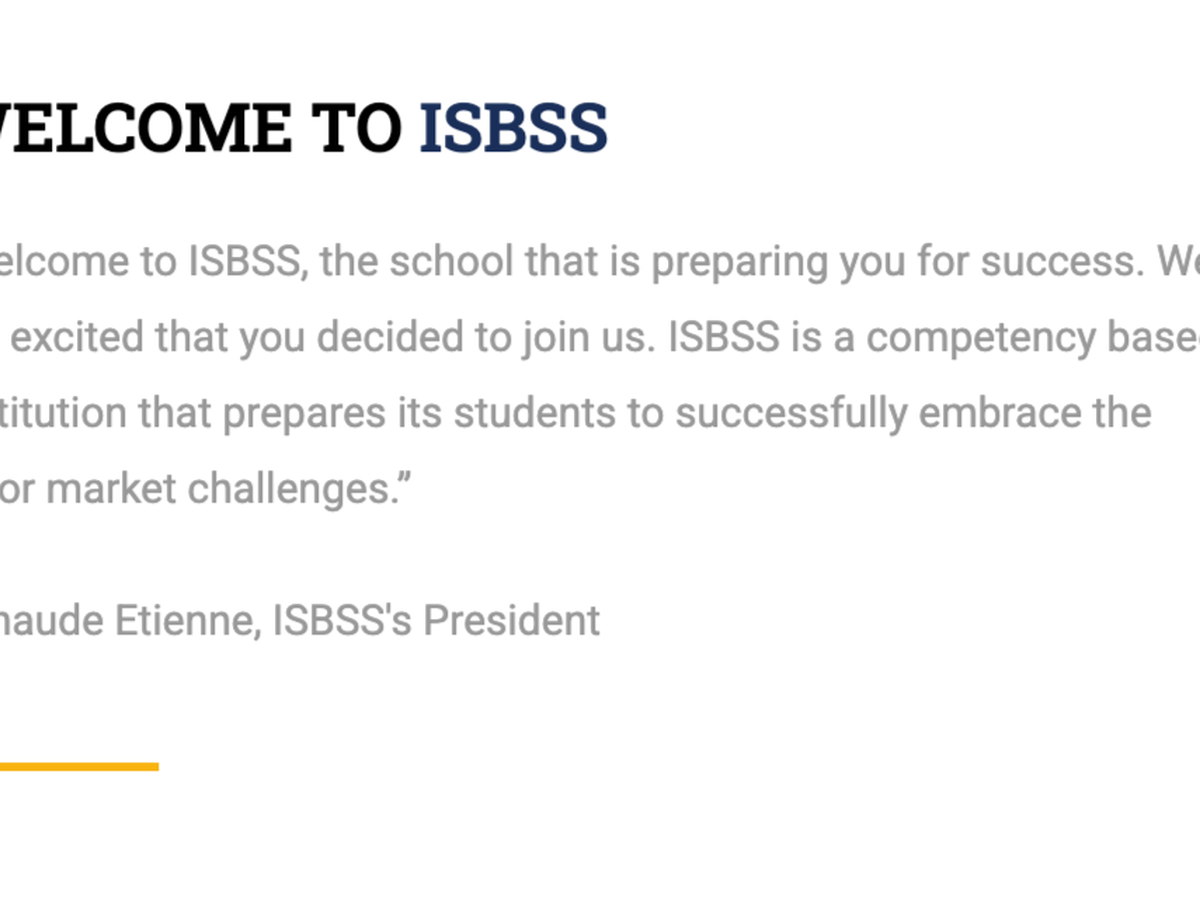This screenshot has width=1200, height=900.
Task: Click ISBSS in the first paragraph line
Action: coord(245,262)
